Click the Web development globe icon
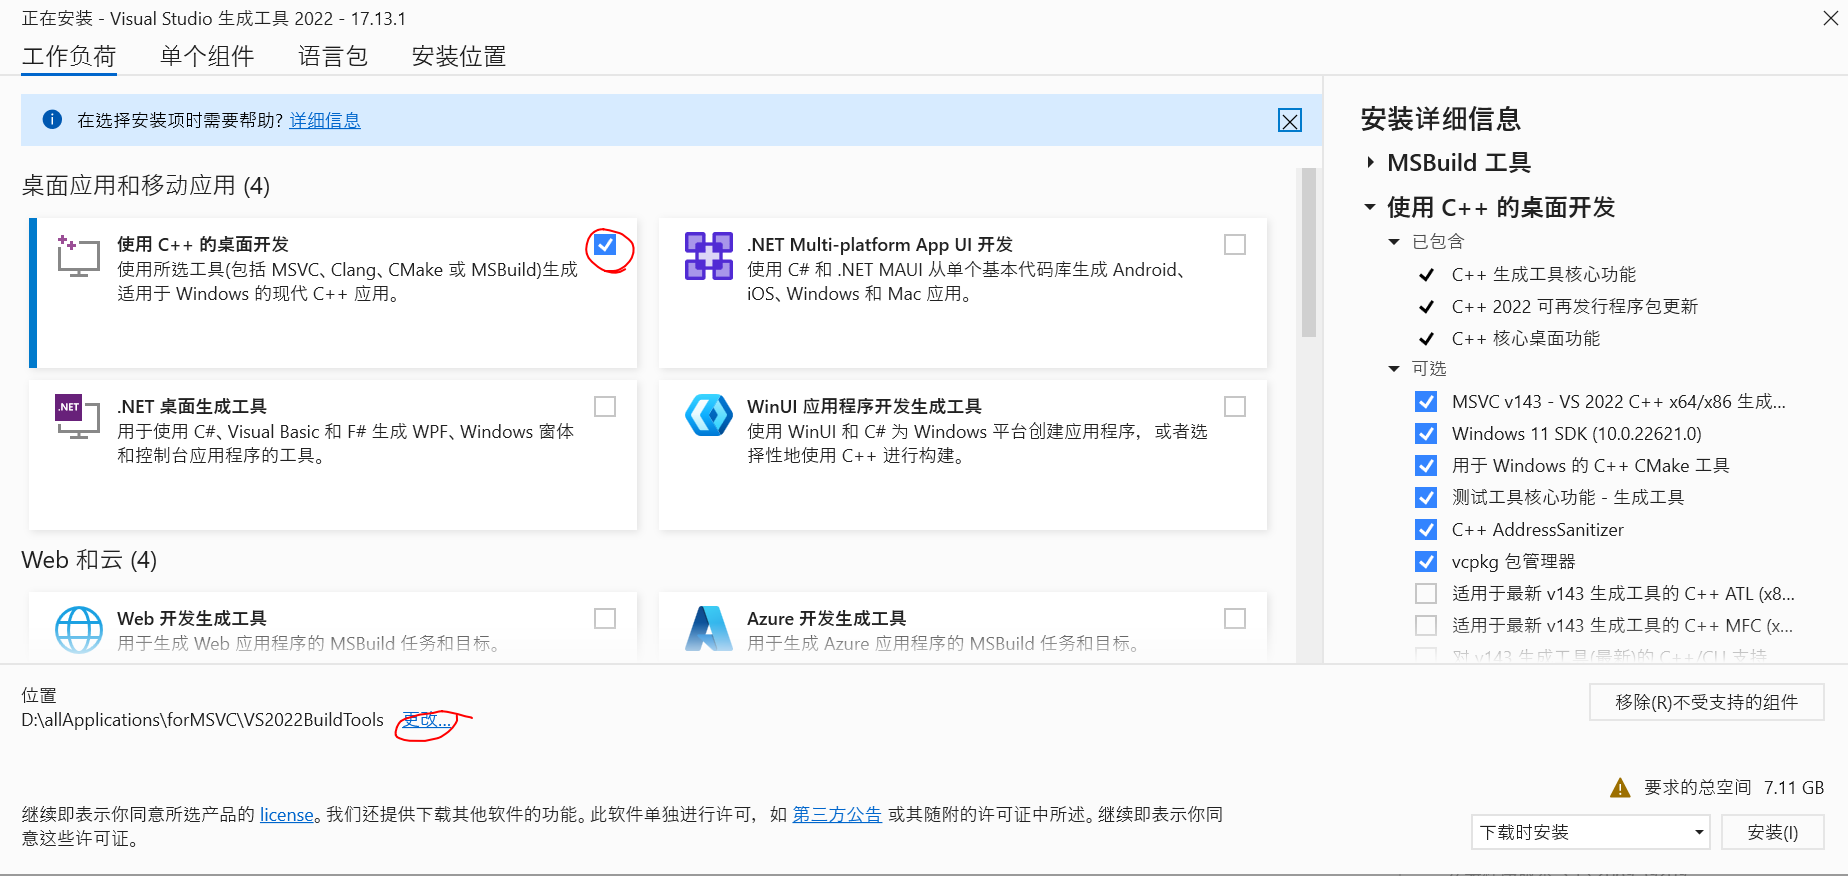The image size is (1848, 876). tap(79, 630)
